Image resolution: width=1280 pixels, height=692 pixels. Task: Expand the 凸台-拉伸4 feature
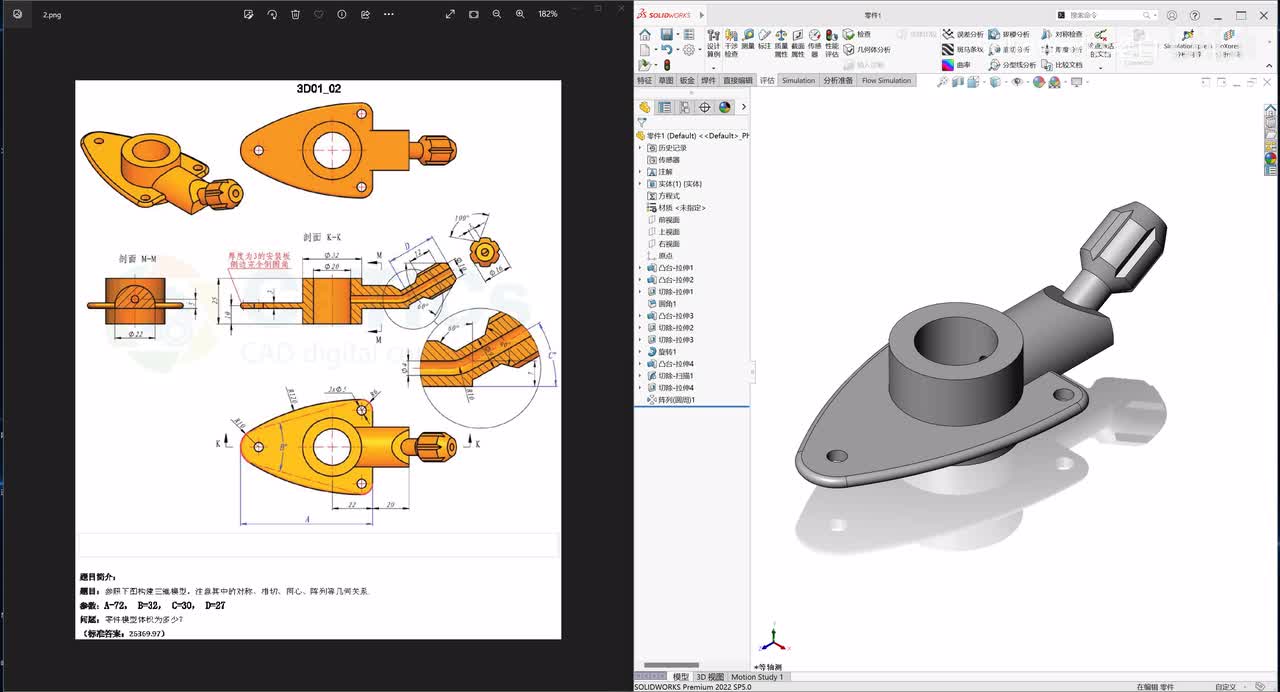click(640, 364)
